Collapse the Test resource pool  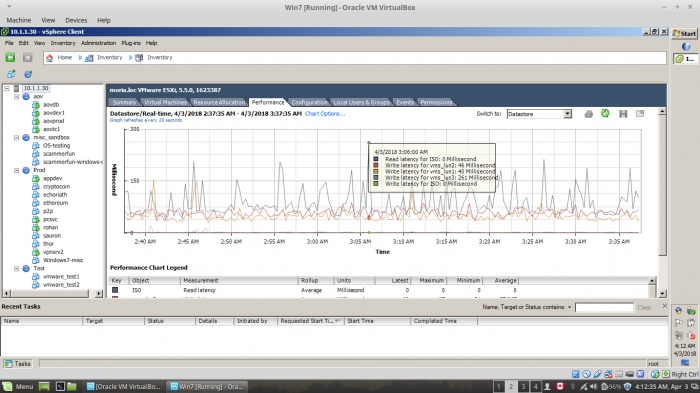[17, 268]
